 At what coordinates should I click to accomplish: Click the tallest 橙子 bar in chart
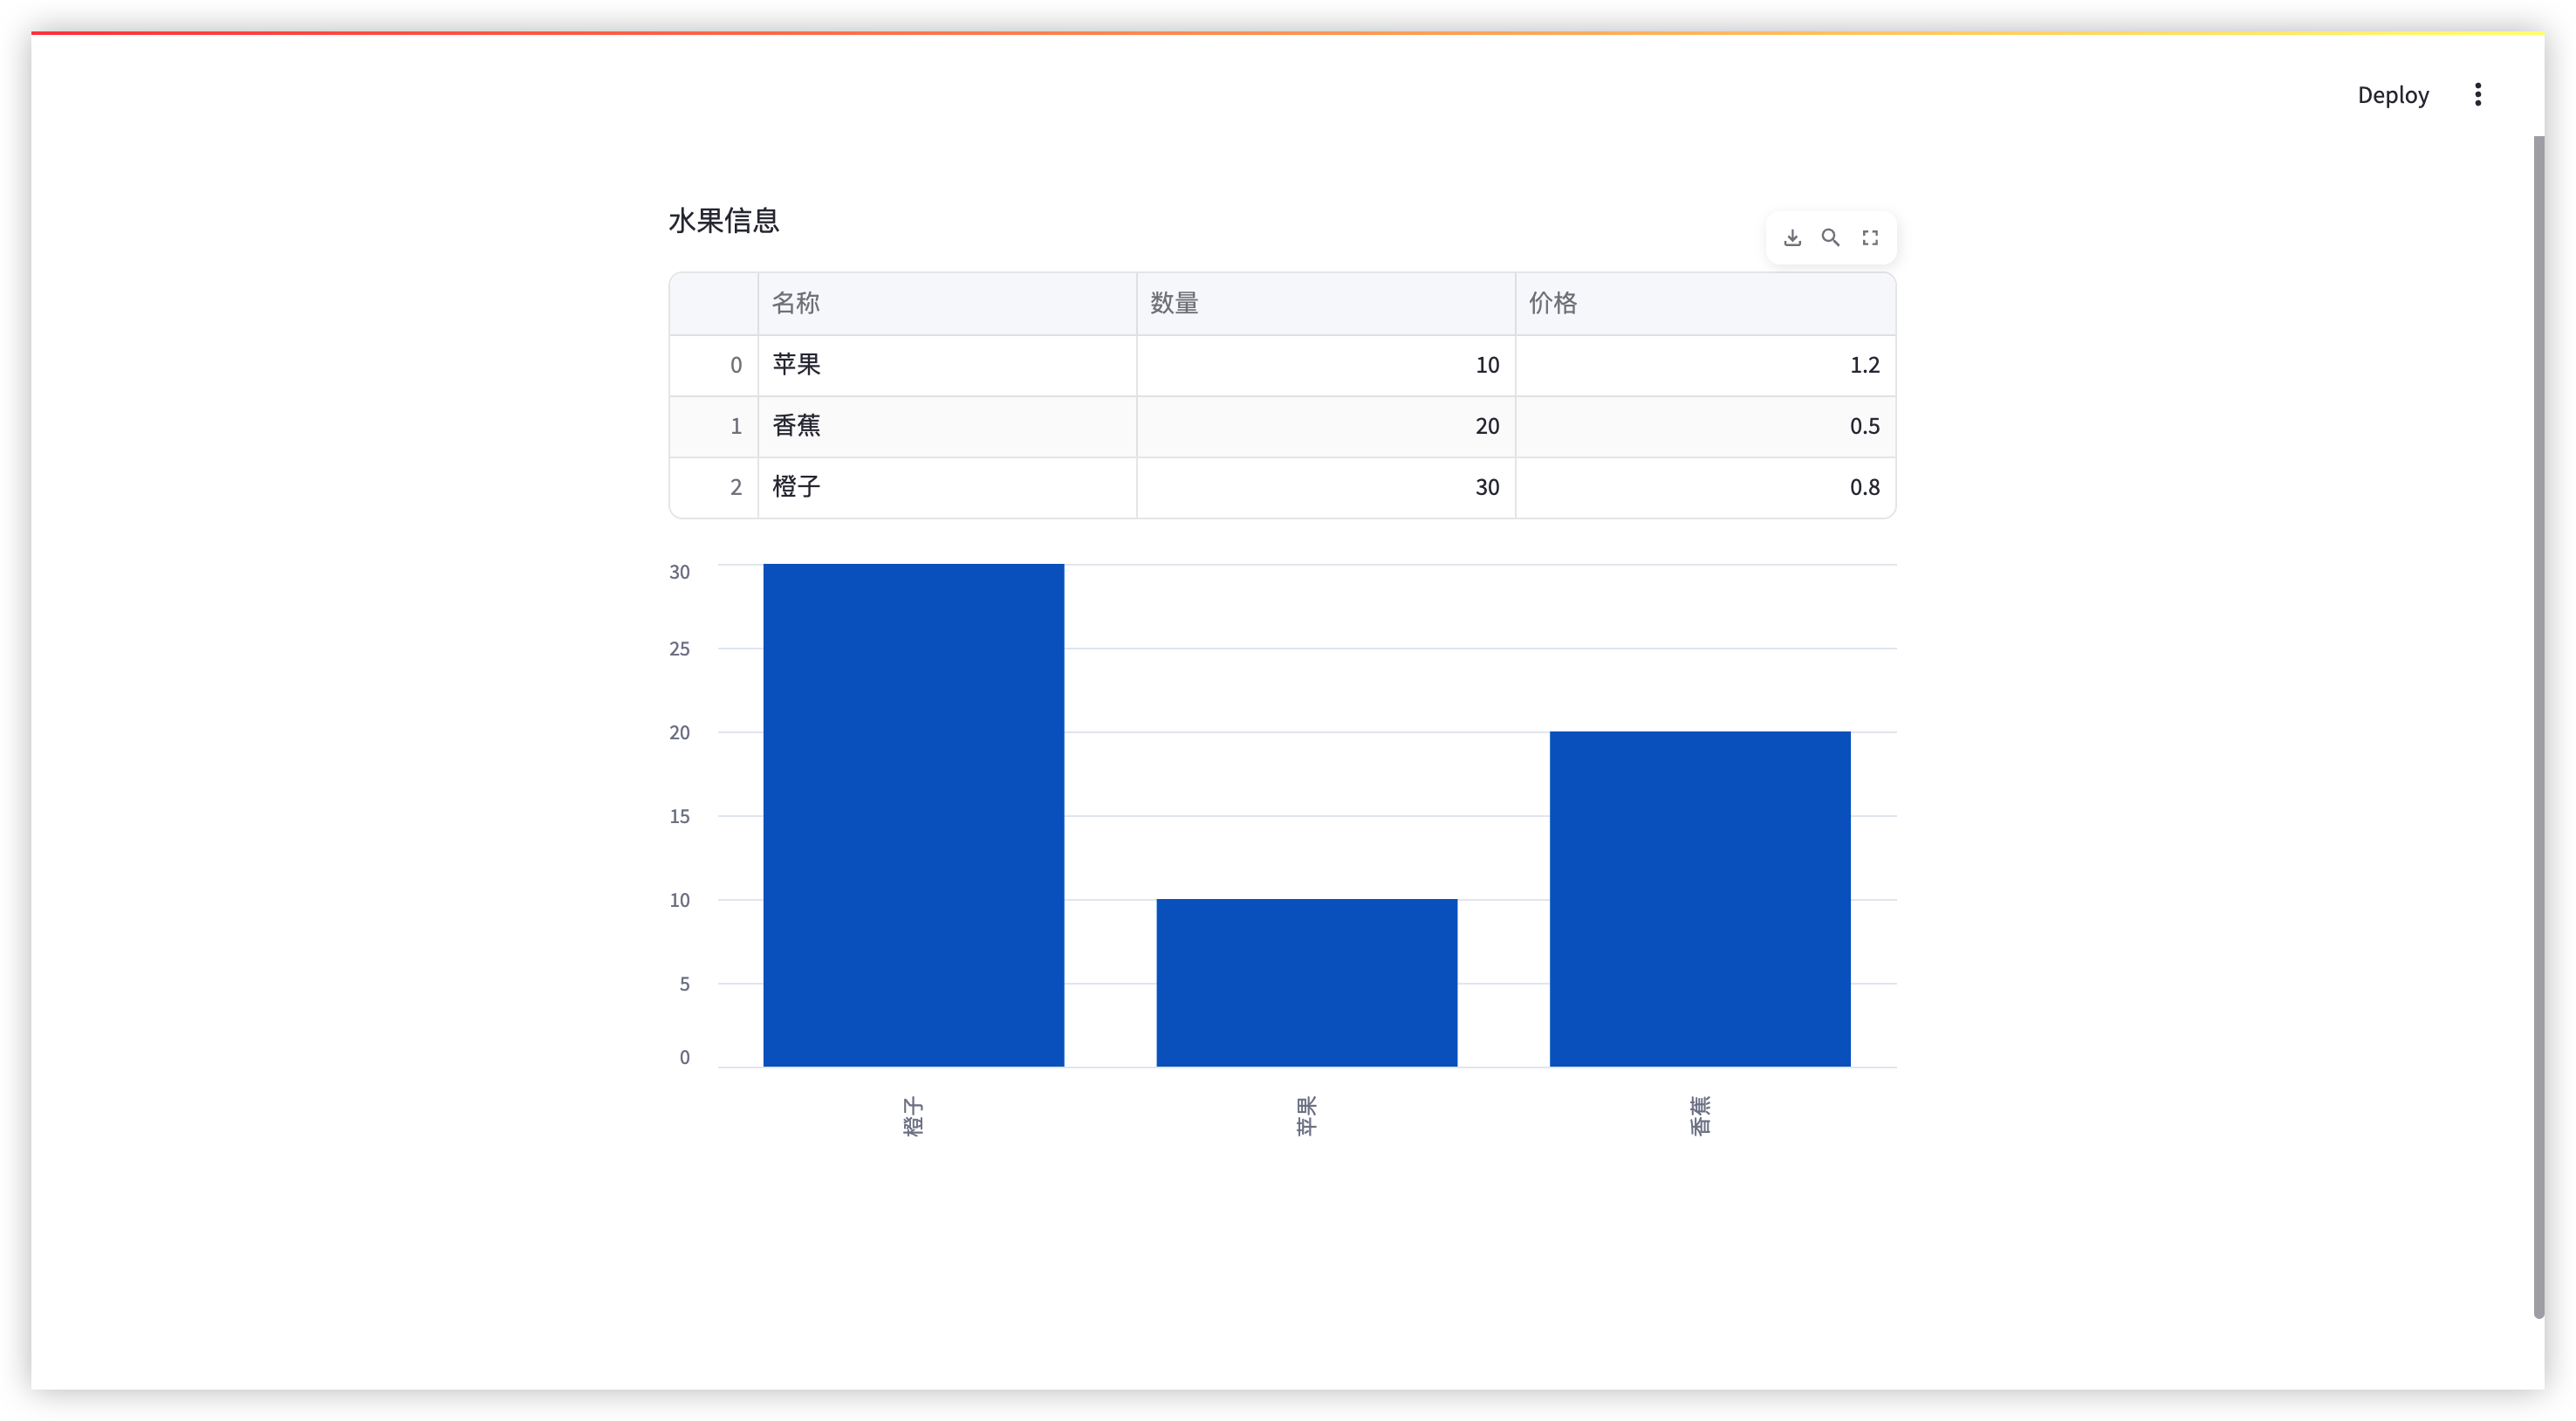913,815
